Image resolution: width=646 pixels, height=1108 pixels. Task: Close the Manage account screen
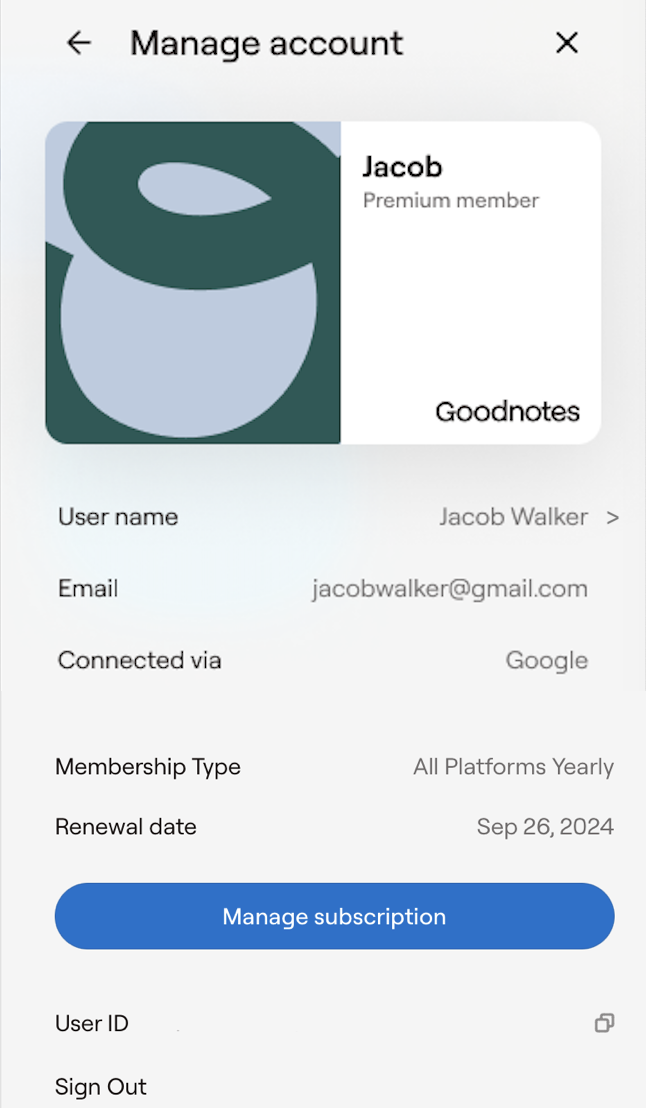567,43
